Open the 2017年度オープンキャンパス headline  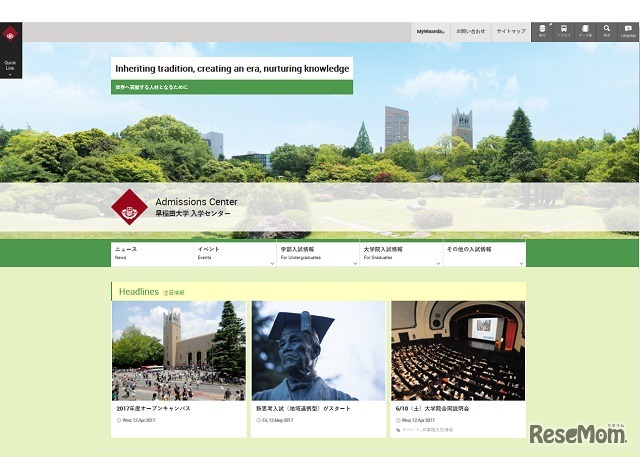pyautogui.click(x=153, y=408)
